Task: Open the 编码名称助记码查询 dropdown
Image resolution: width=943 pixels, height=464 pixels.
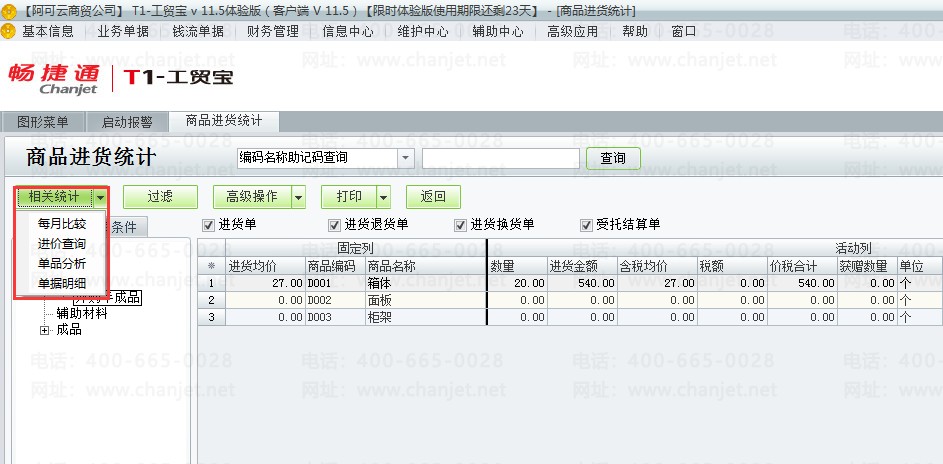Action: point(406,158)
